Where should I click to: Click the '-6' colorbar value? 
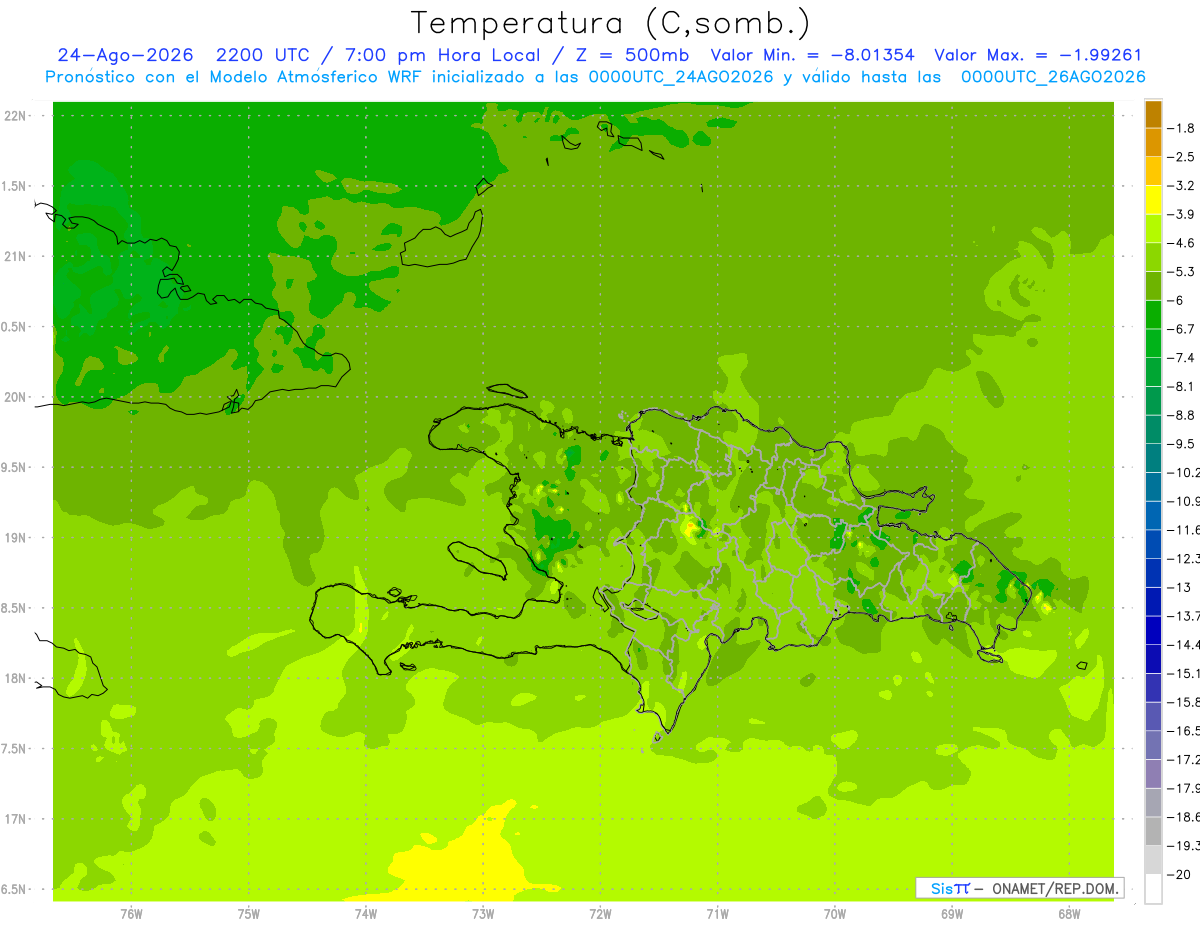pyautogui.click(x=1176, y=300)
